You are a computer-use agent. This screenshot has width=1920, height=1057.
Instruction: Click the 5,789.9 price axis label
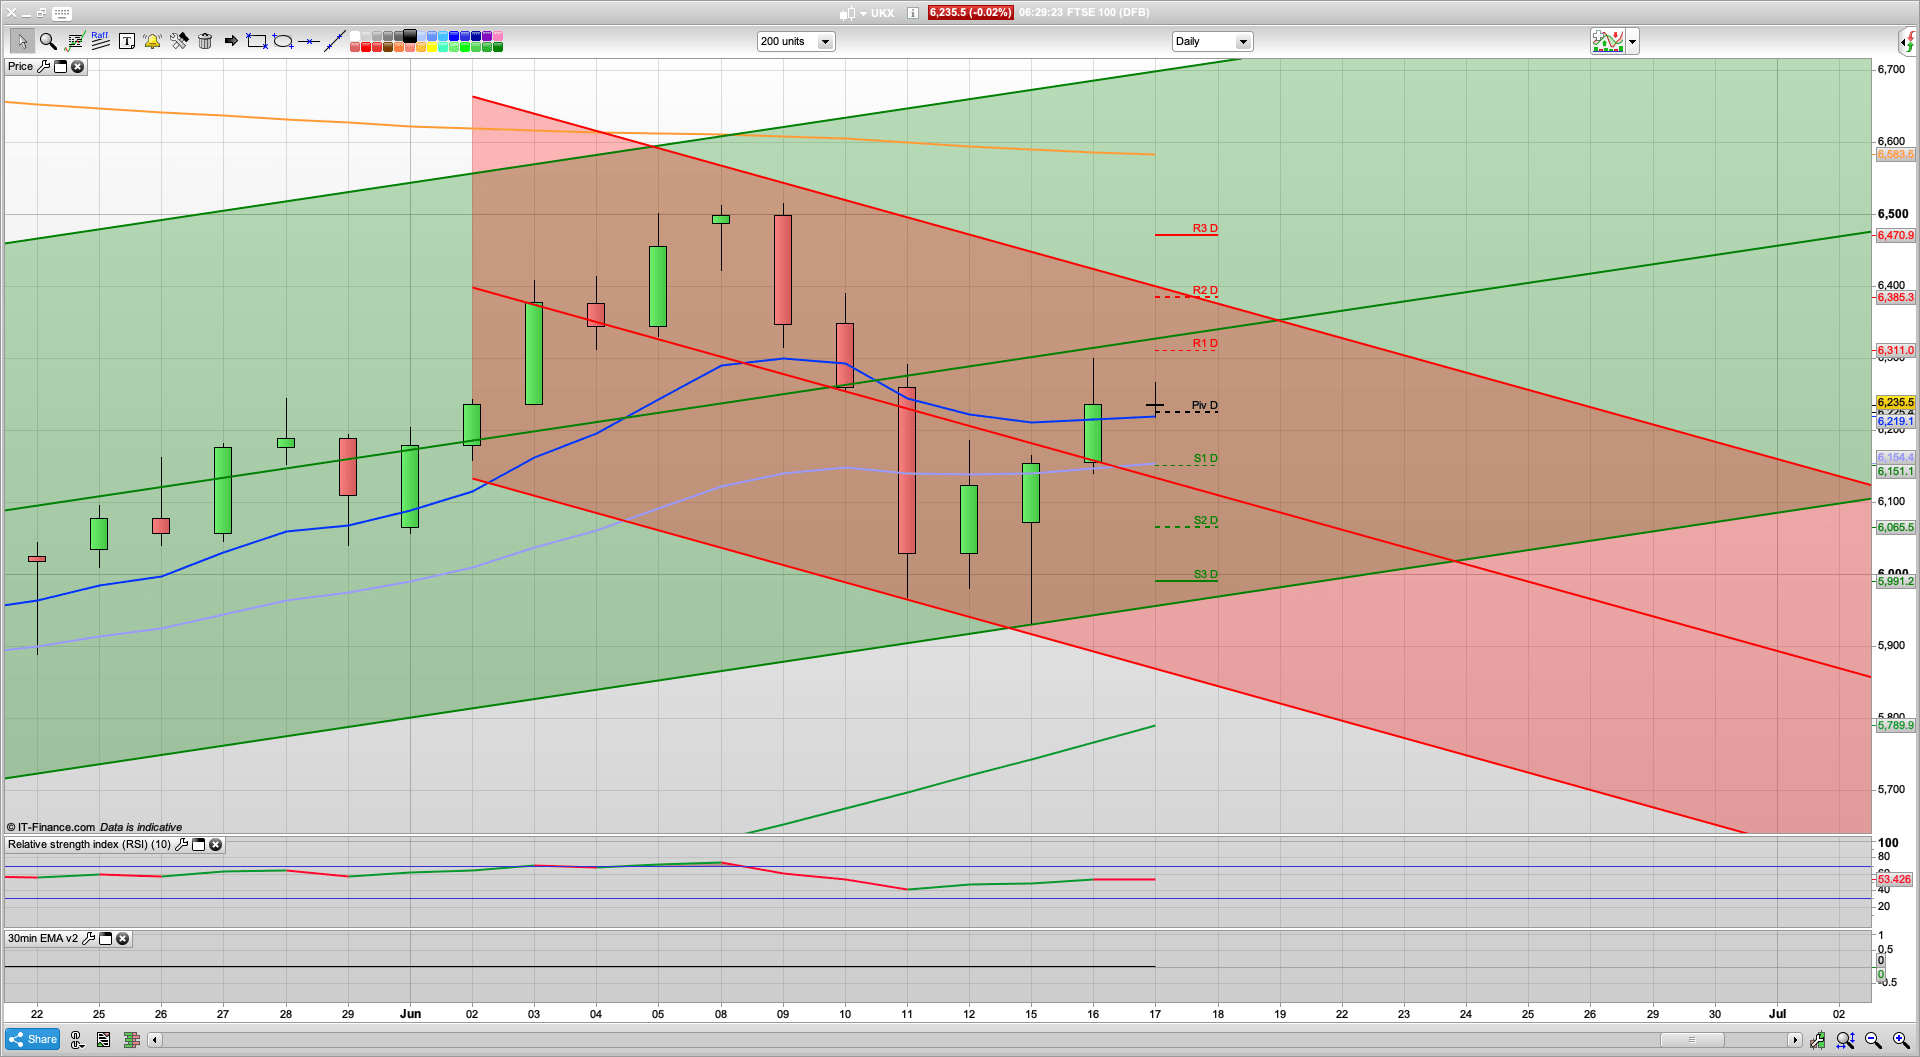pos(1895,725)
